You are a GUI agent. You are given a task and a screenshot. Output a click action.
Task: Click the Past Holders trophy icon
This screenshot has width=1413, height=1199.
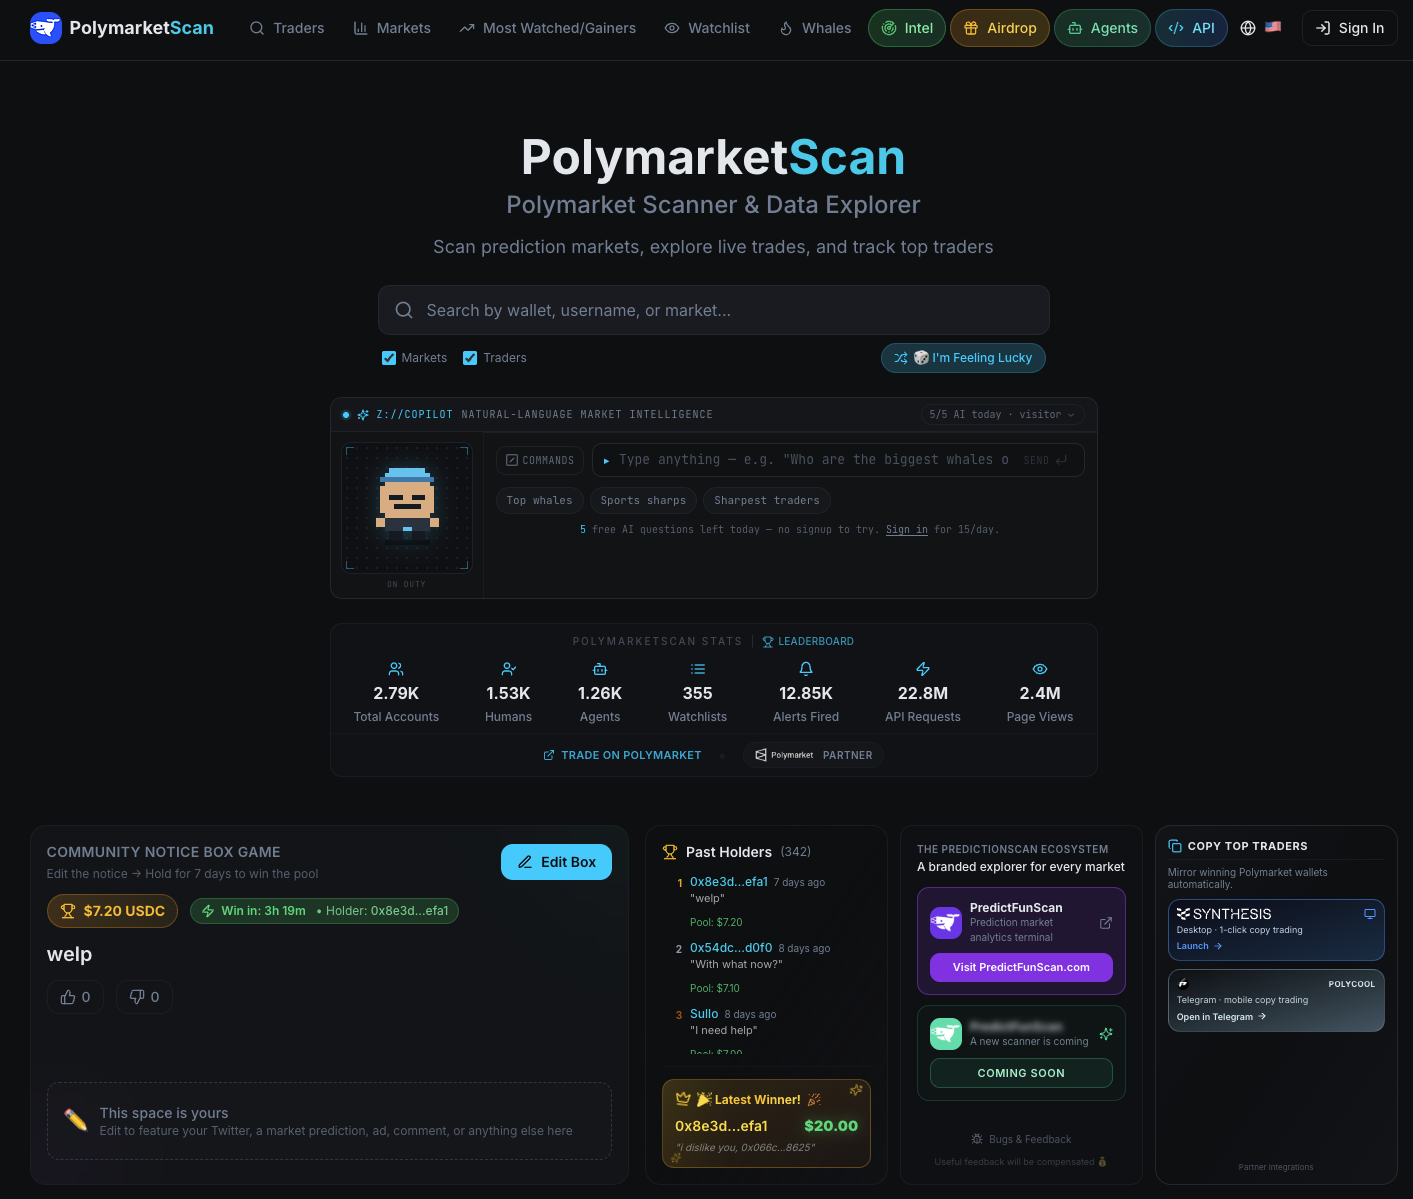(x=670, y=852)
